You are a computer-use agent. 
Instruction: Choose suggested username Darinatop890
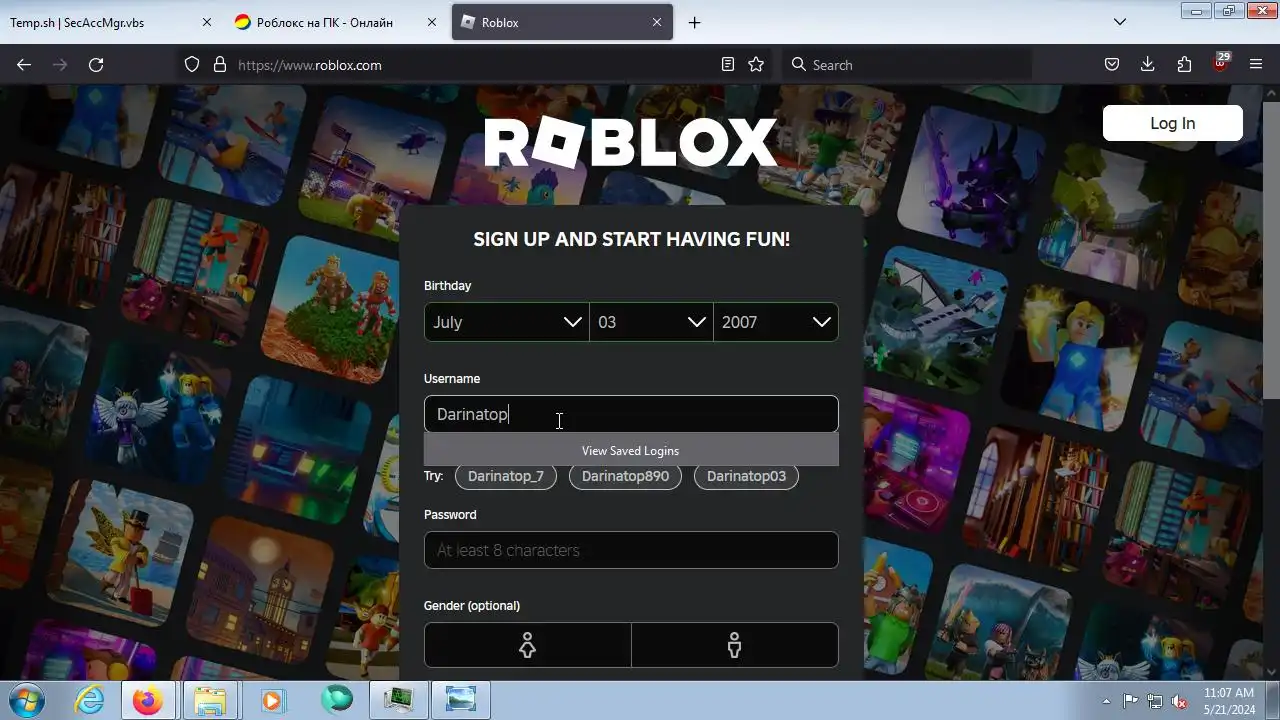click(625, 476)
